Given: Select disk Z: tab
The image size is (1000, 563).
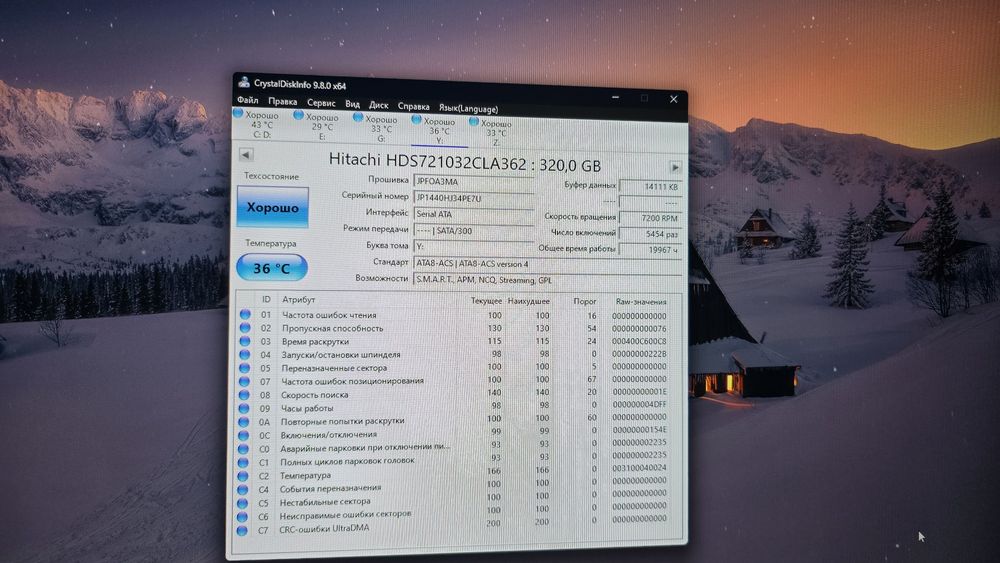Looking at the screenshot, I should [492, 133].
